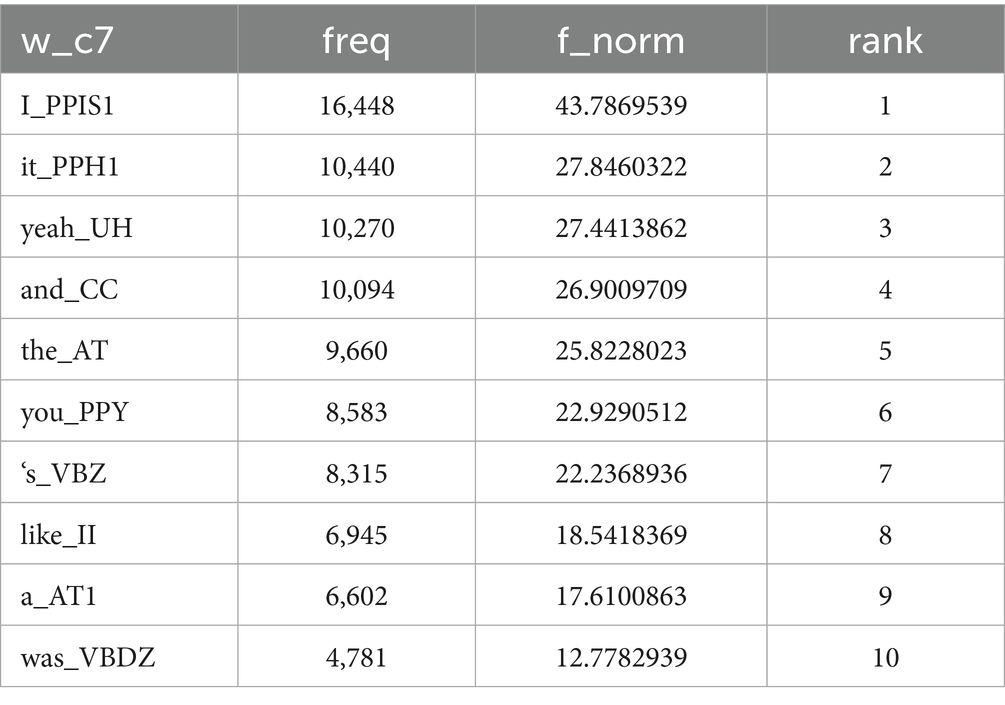Click the freq column header

356,41
